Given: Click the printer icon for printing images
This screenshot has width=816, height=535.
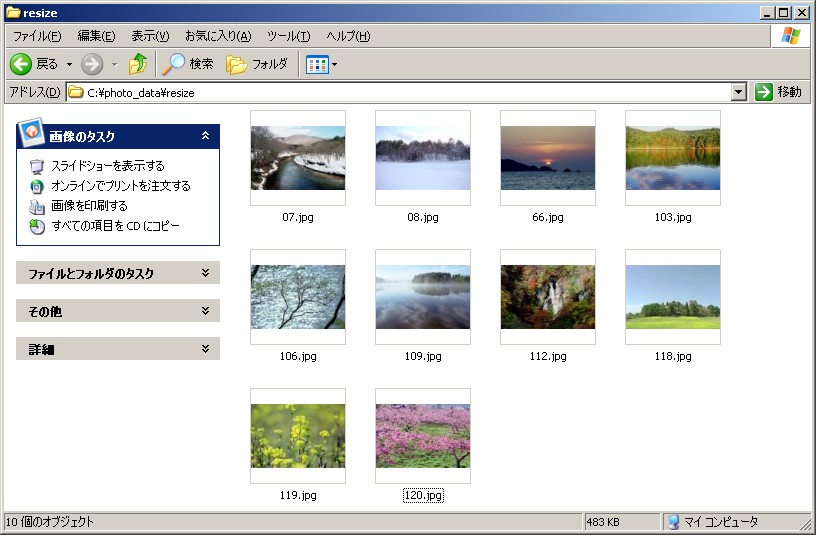Looking at the screenshot, I should click(36, 207).
